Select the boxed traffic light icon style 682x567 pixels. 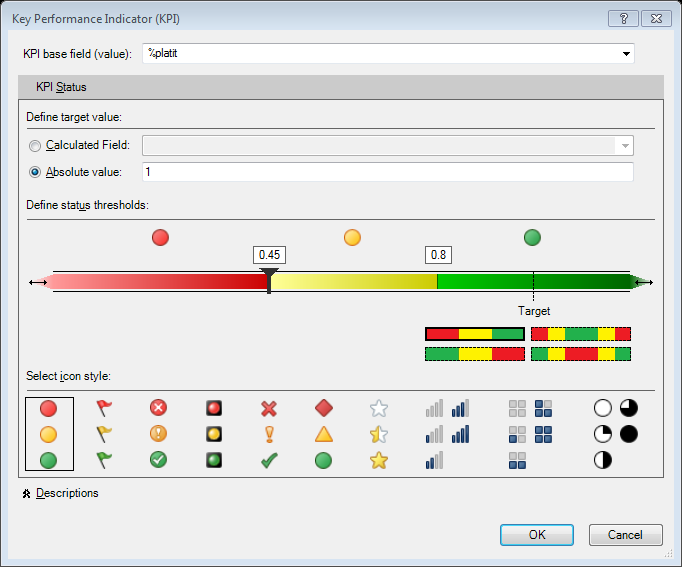[214, 434]
